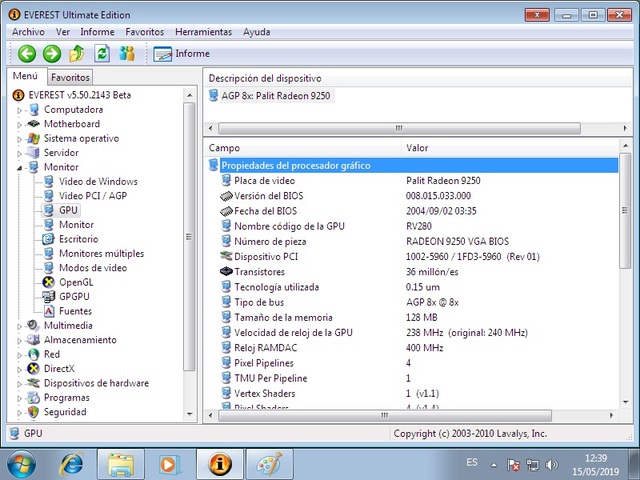Click the Almacenamiento drive icon
The height and width of the screenshot is (480, 640).
(x=33, y=340)
